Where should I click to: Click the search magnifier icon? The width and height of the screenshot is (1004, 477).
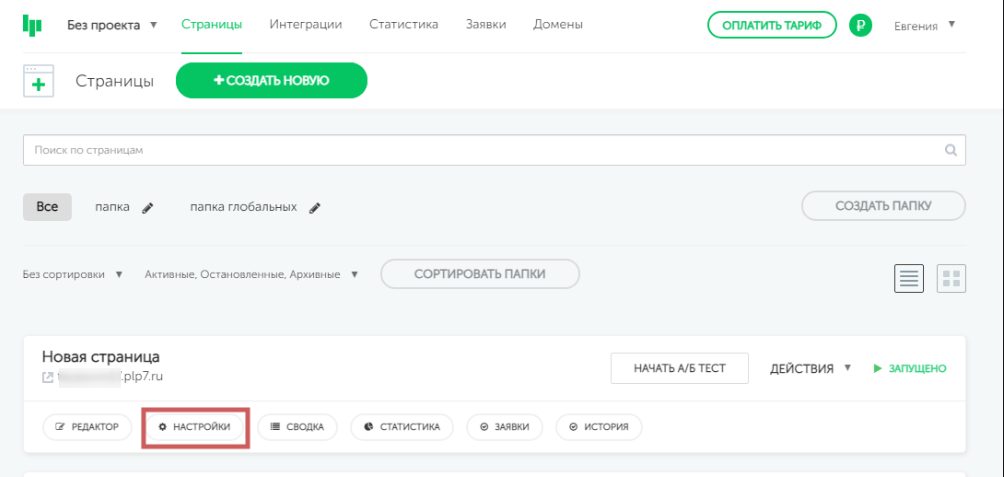click(x=950, y=150)
